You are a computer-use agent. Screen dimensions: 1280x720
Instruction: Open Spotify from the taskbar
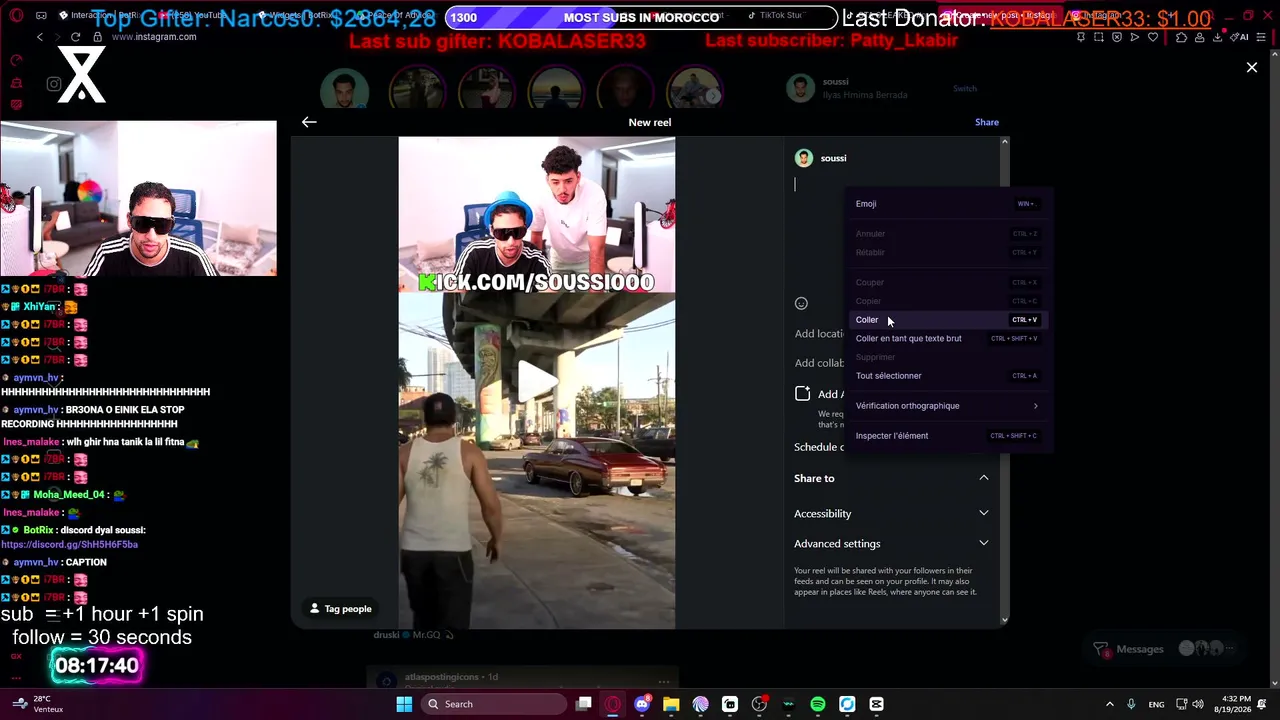(818, 704)
